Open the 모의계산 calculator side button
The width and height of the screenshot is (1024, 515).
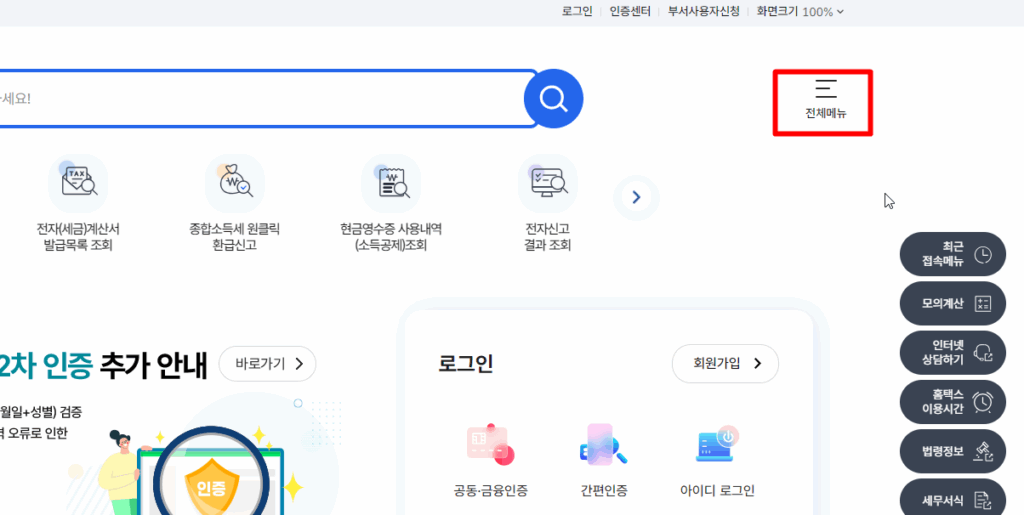click(x=953, y=303)
